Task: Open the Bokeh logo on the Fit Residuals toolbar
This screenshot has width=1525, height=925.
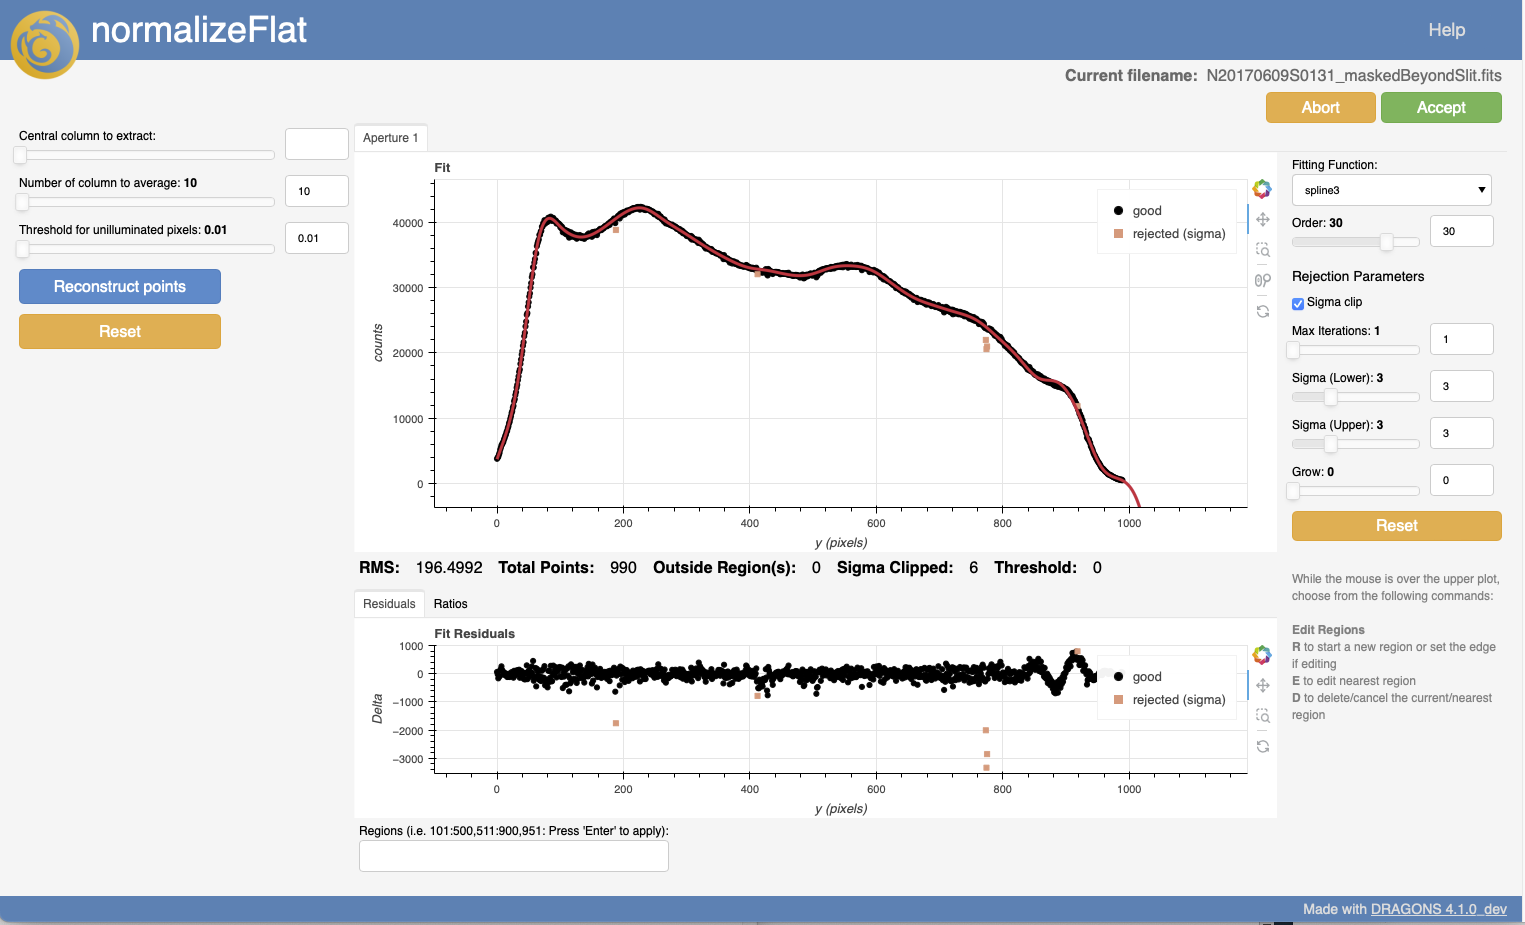Action: pyautogui.click(x=1262, y=655)
